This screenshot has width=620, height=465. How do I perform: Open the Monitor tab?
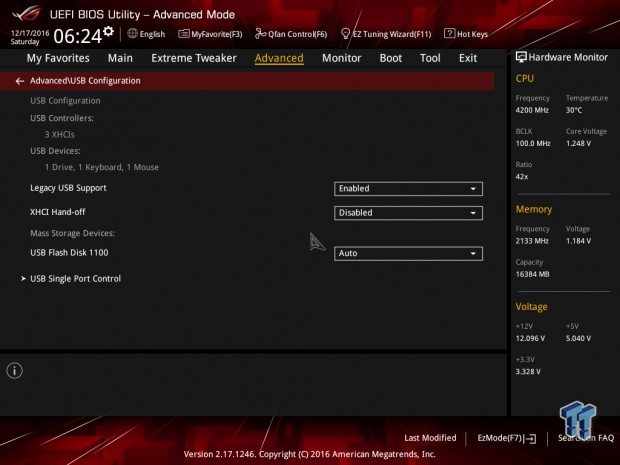pos(342,58)
